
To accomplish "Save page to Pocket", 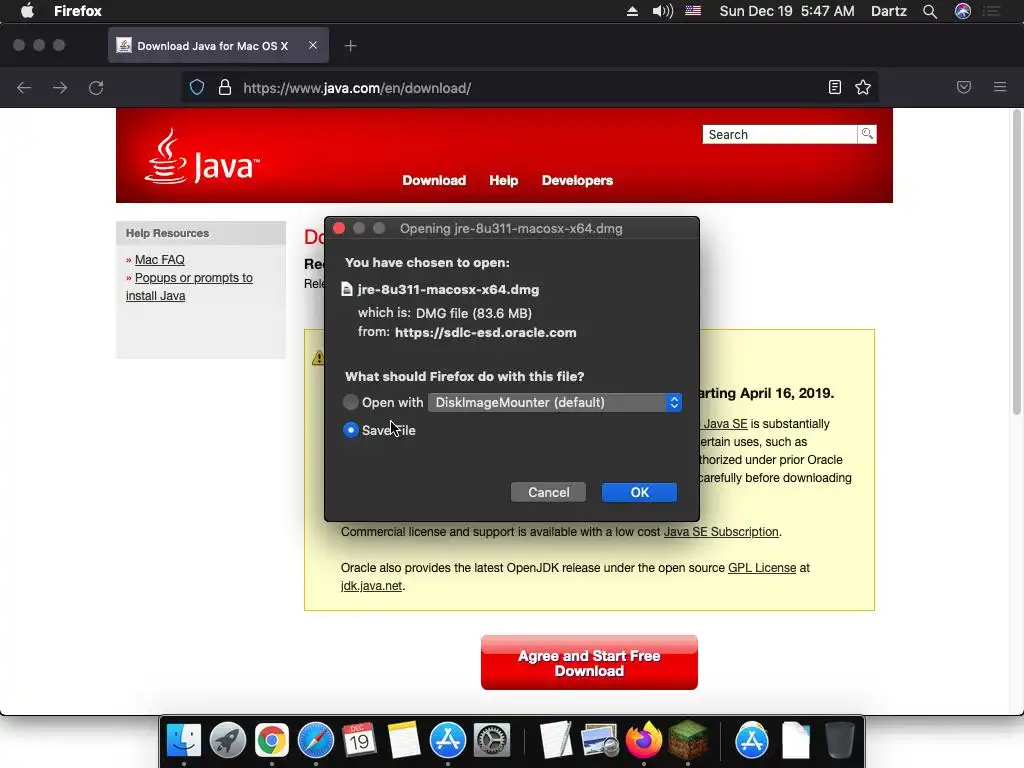I will [964, 87].
